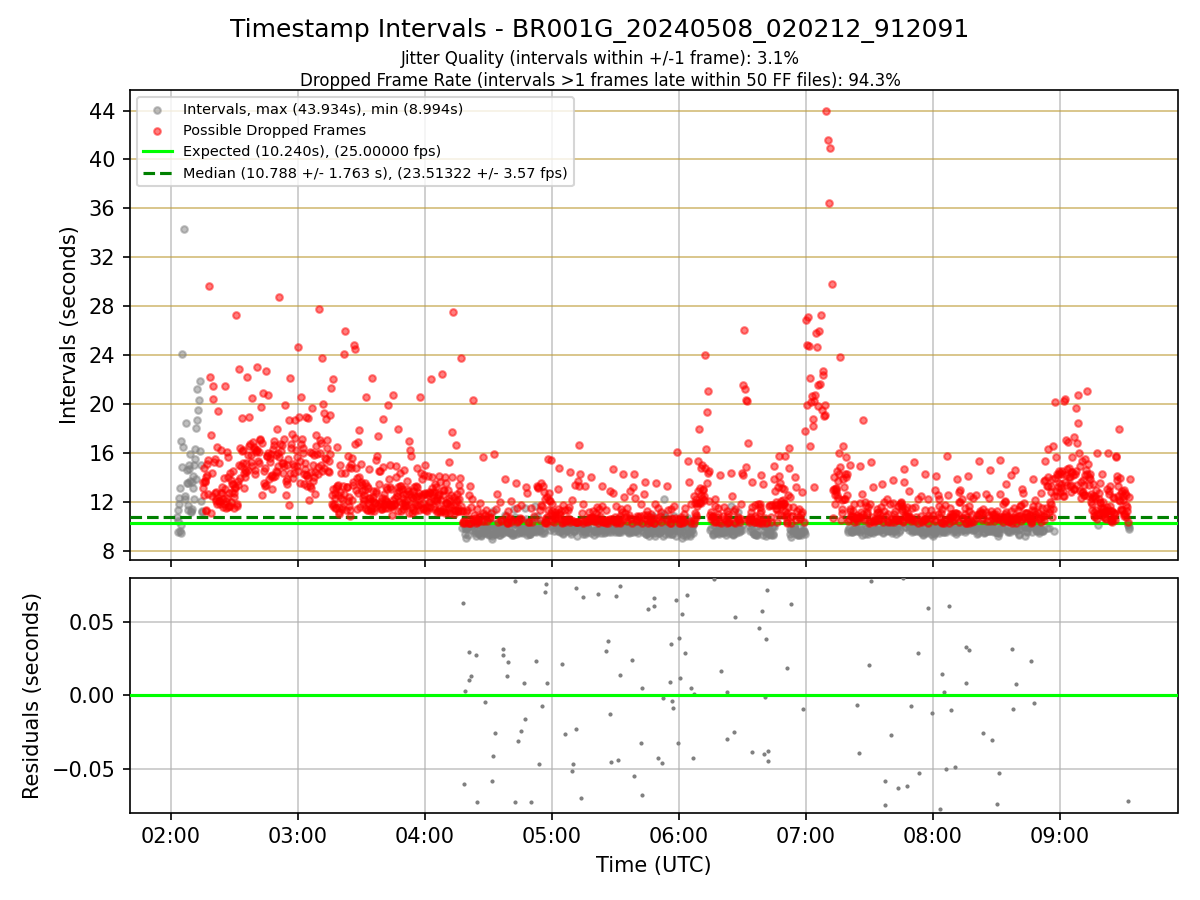This screenshot has width=1200, height=900.
Task: Select the topmost red point near 44 seconds
Action: [826, 111]
